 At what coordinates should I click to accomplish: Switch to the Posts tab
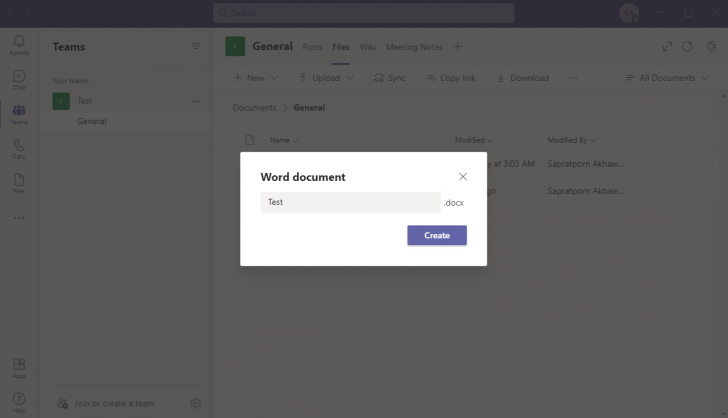(312, 47)
